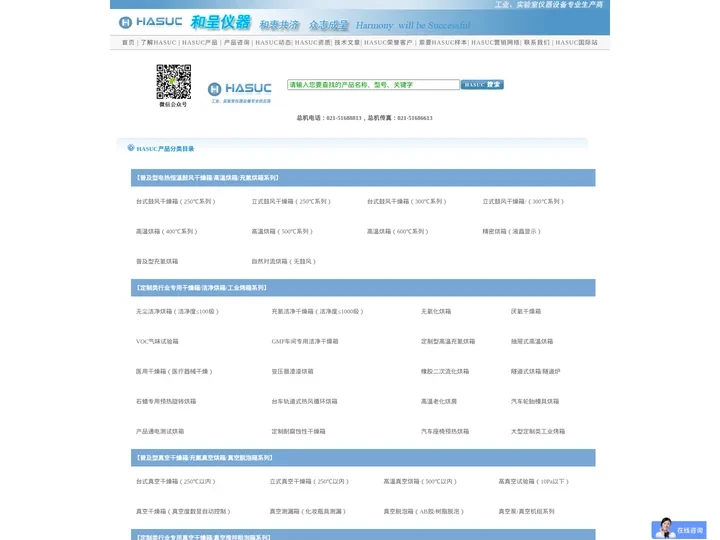Image resolution: width=720 pixels, height=540 pixels.
Task: Open the 在线咨询 online consultation widget
Action: coord(679,529)
